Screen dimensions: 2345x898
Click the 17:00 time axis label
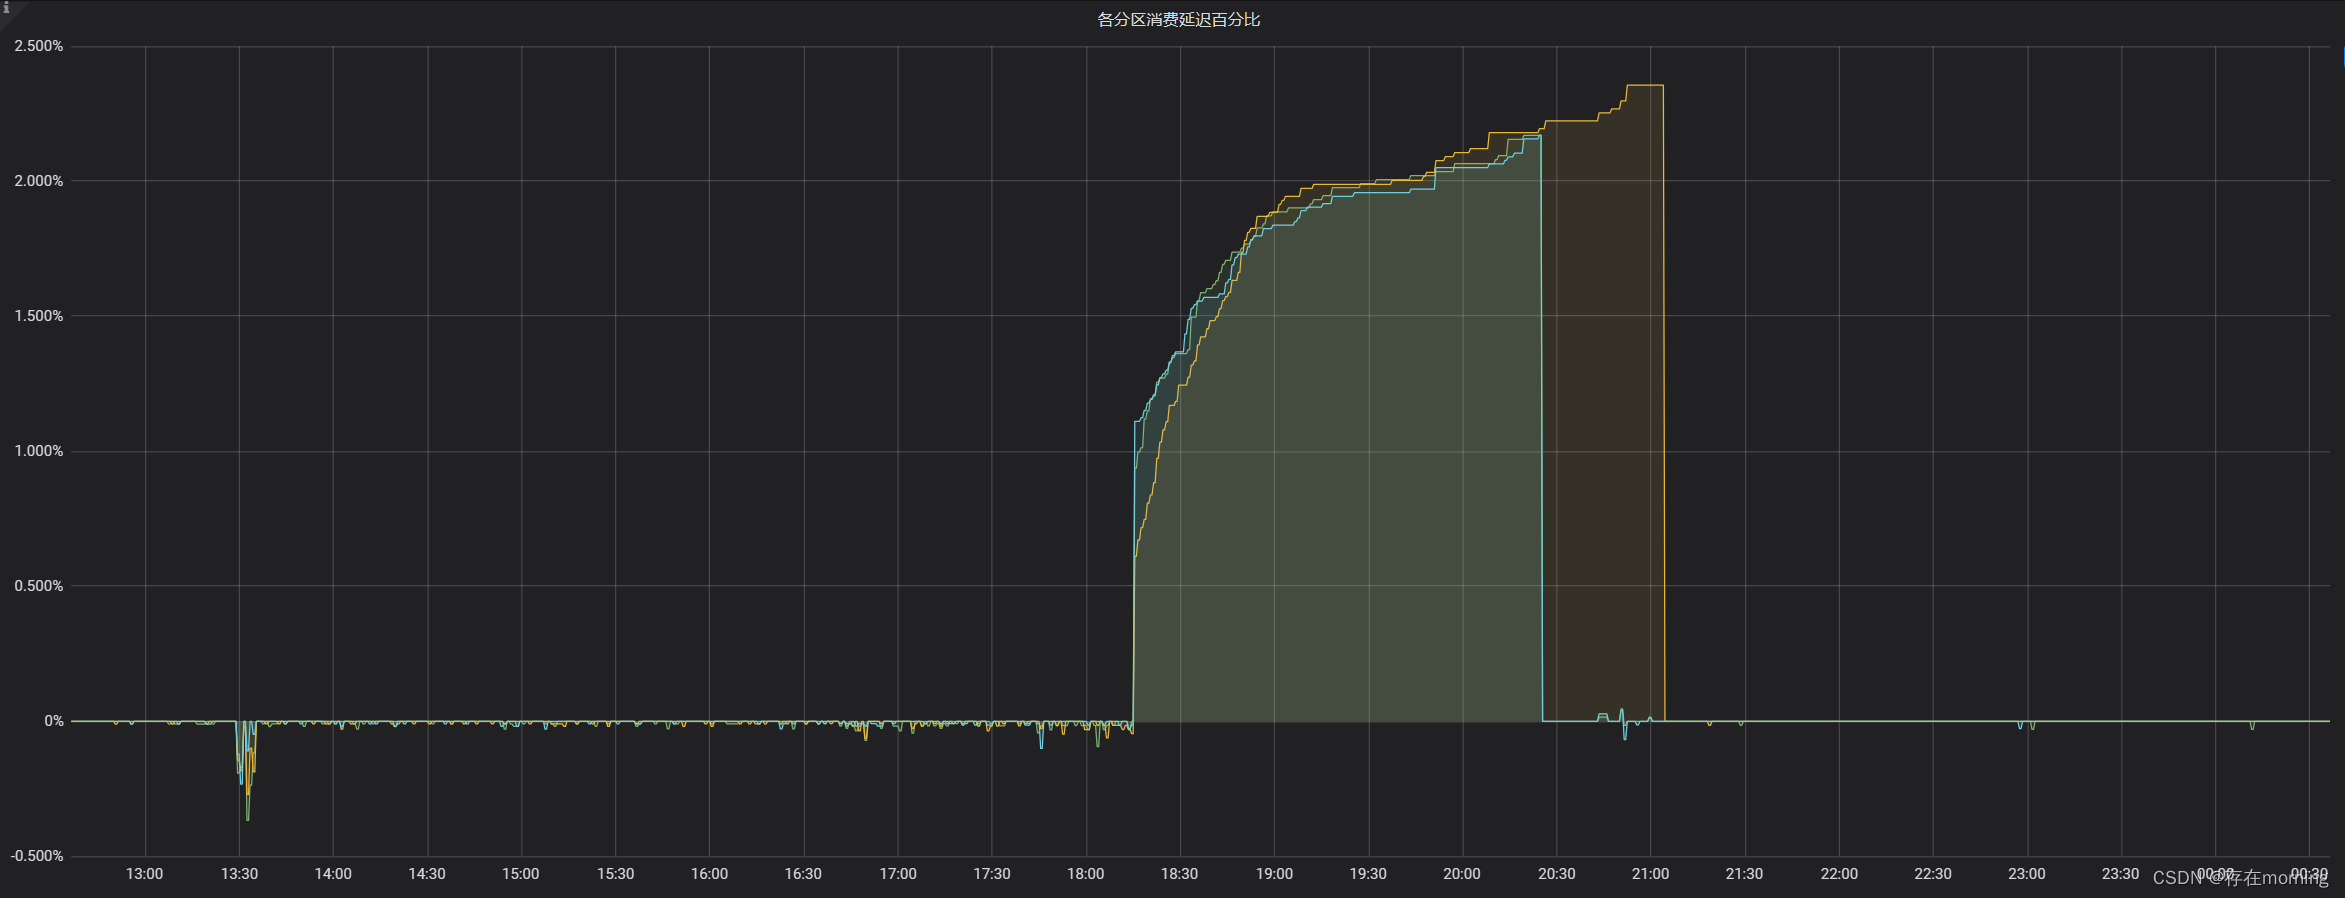pyautogui.click(x=898, y=874)
